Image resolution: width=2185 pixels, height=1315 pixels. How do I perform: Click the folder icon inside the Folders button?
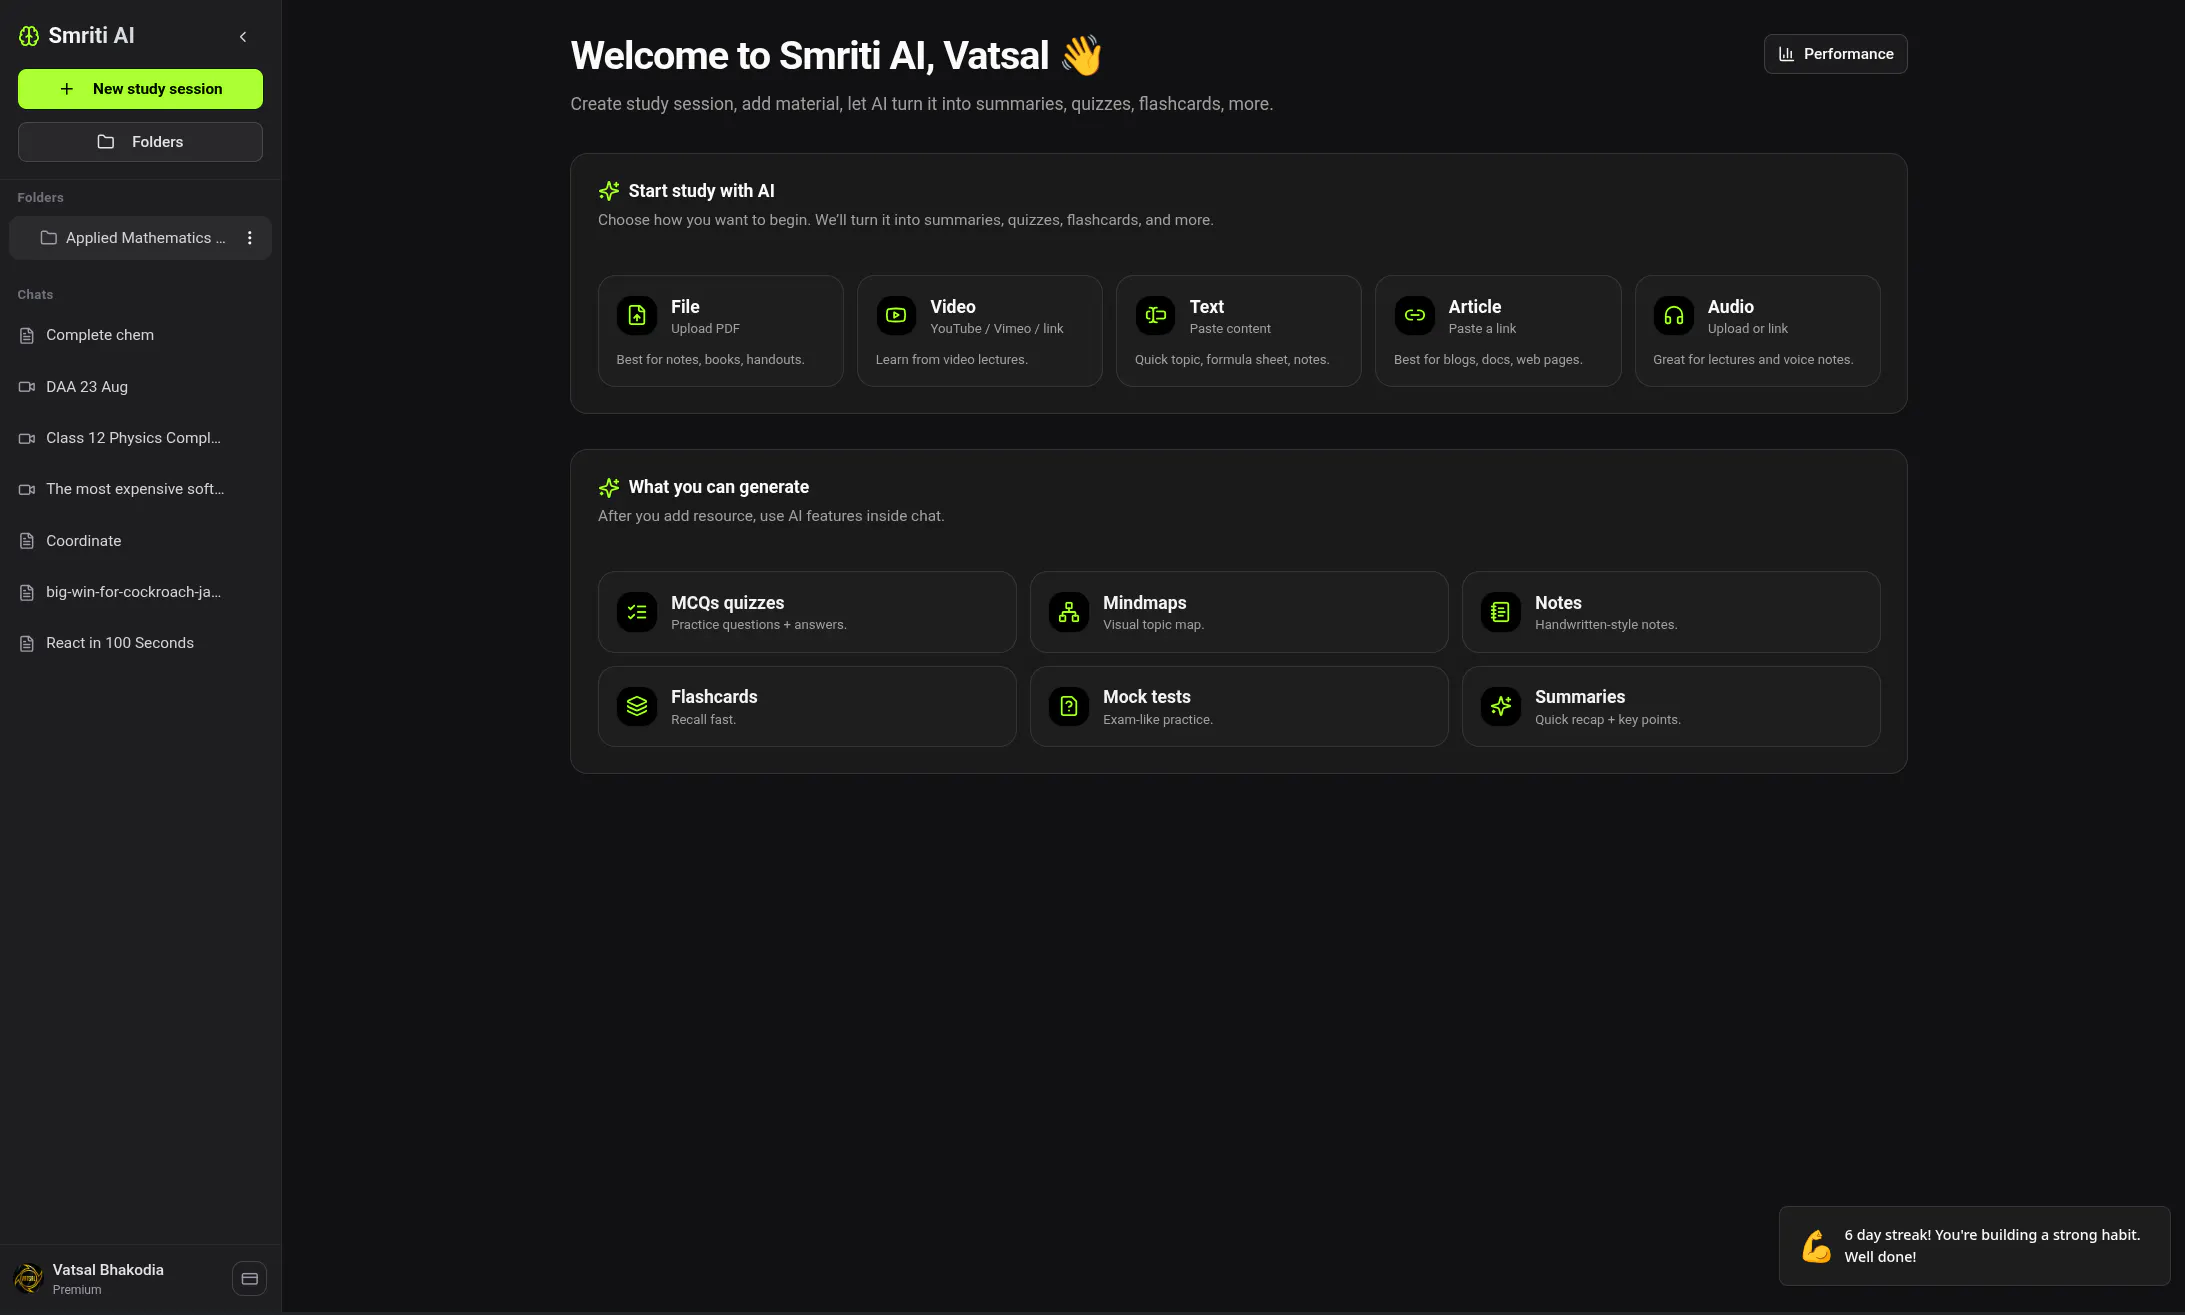[x=106, y=142]
